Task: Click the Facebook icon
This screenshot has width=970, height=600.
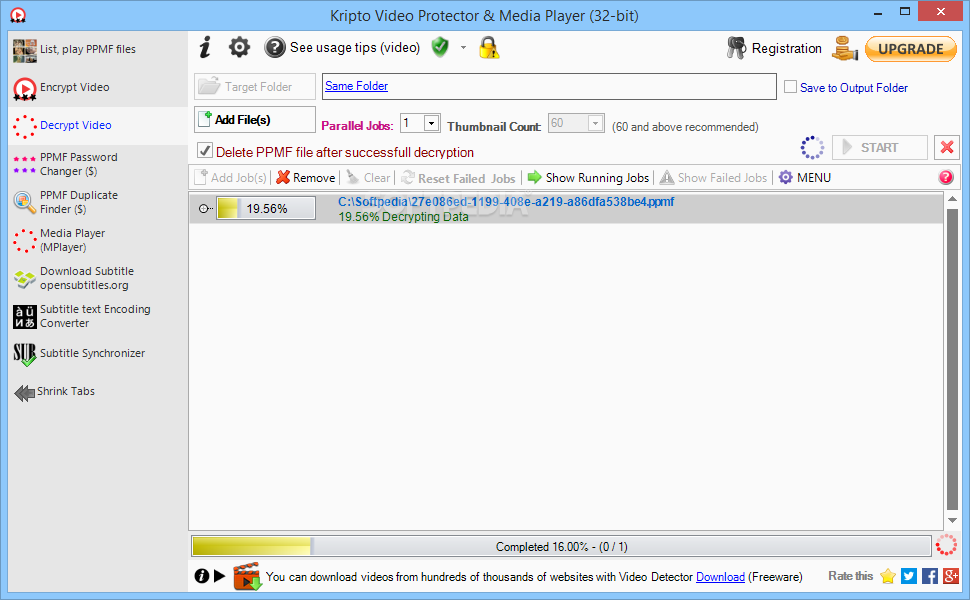Action: tap(930, 576)
